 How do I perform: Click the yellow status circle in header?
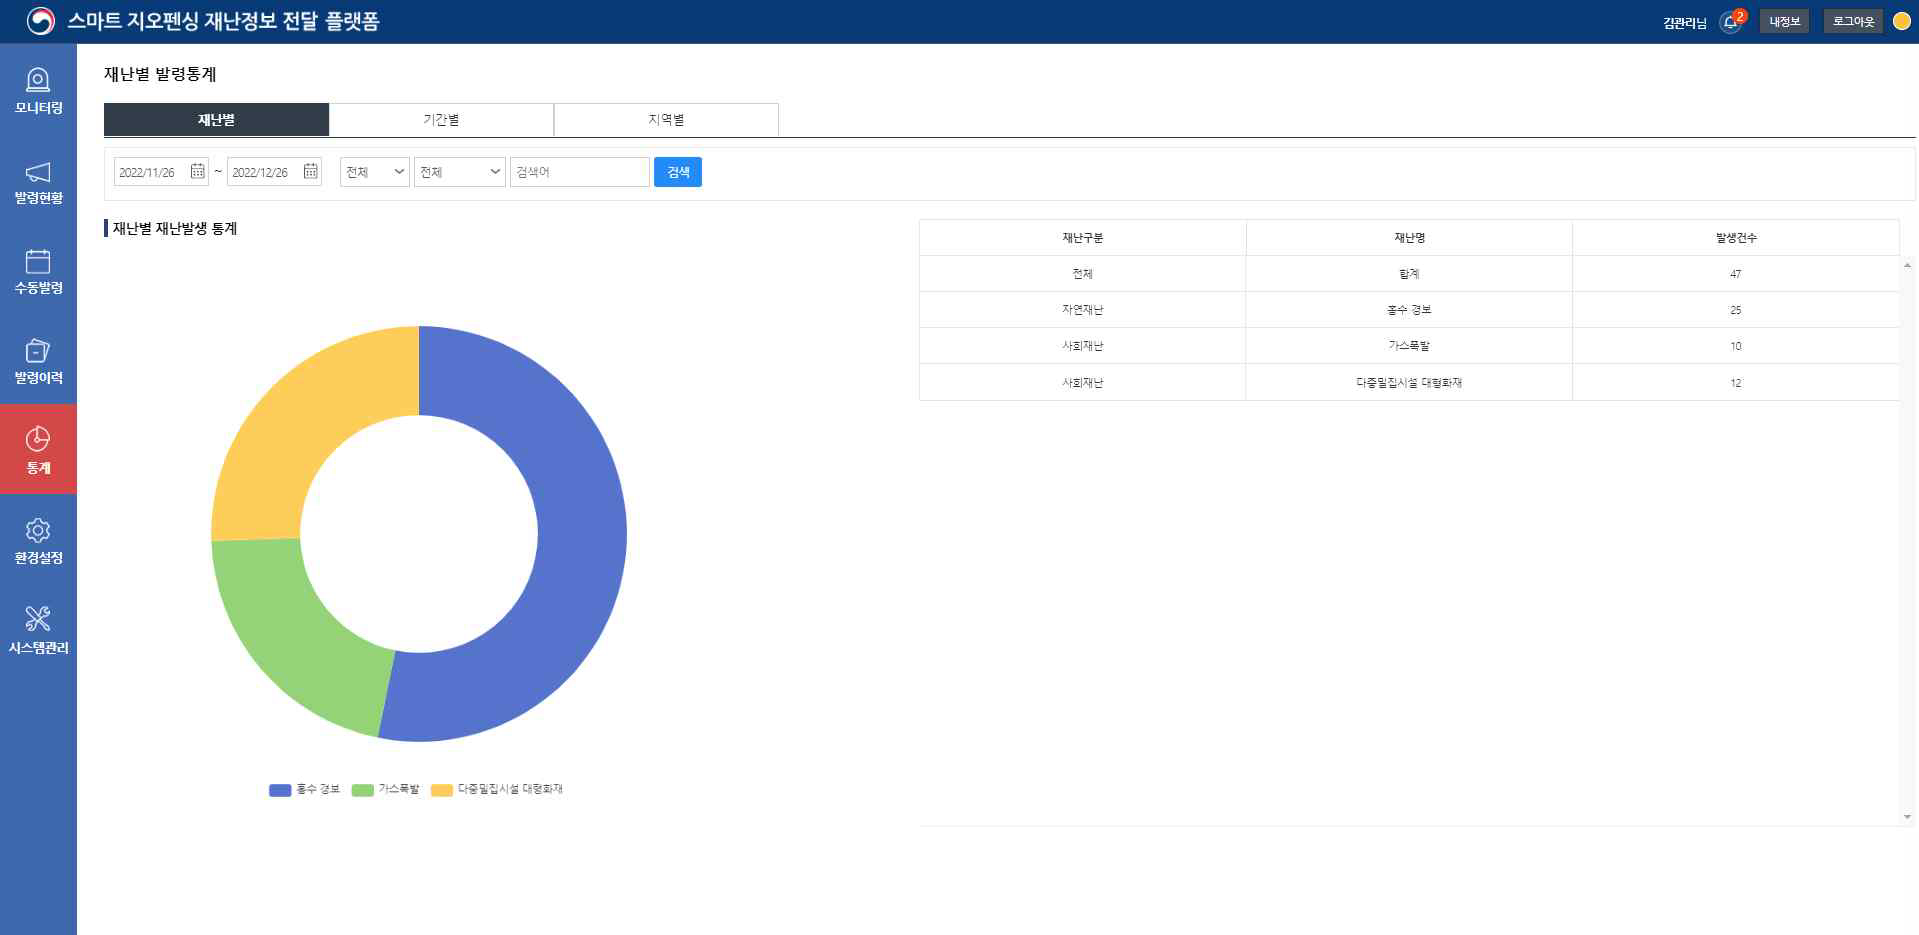point(1901,21)
